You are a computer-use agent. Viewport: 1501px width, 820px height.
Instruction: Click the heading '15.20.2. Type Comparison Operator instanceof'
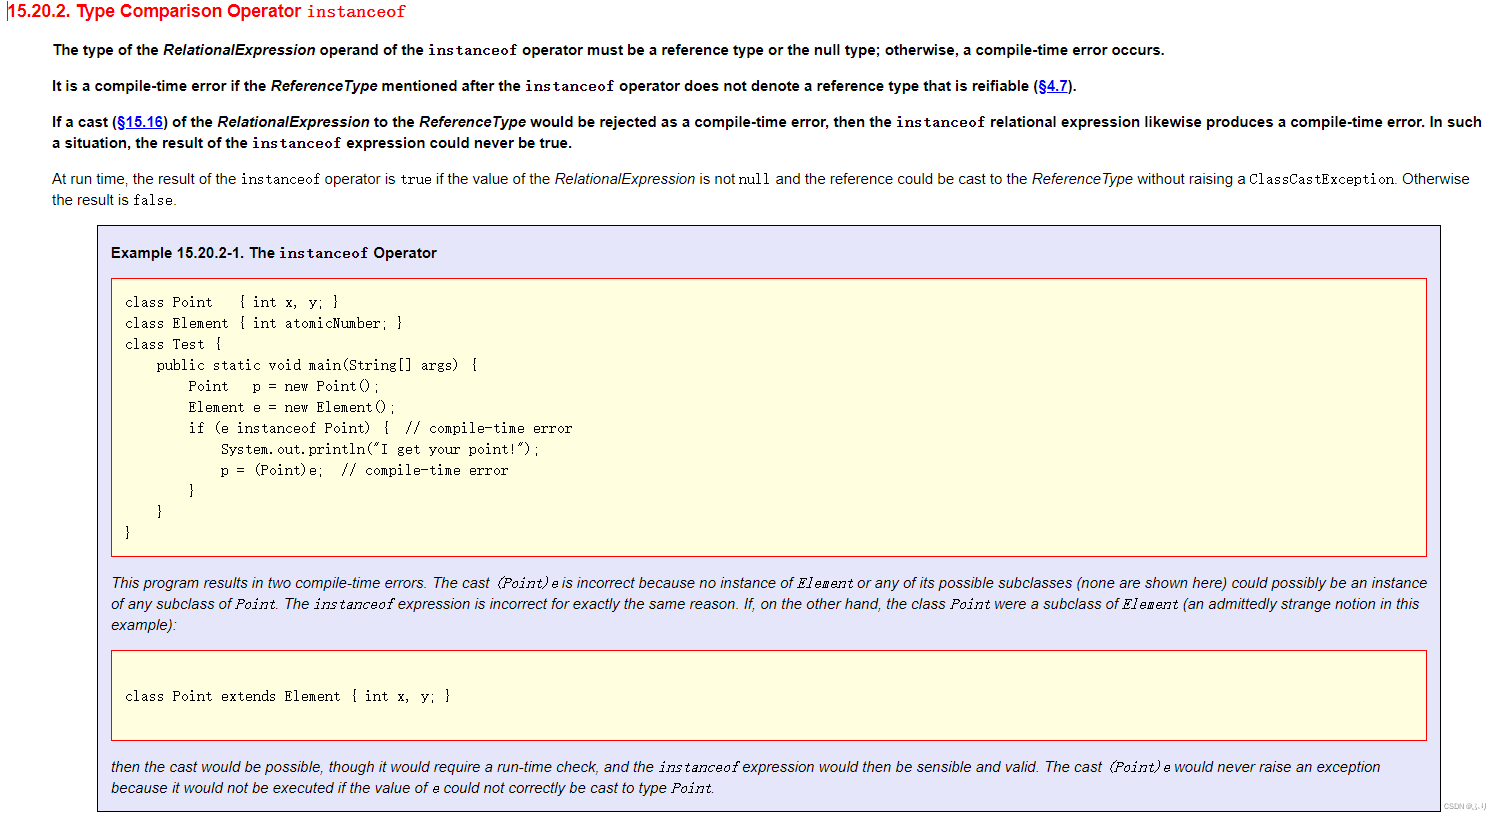tap(207, 12)
